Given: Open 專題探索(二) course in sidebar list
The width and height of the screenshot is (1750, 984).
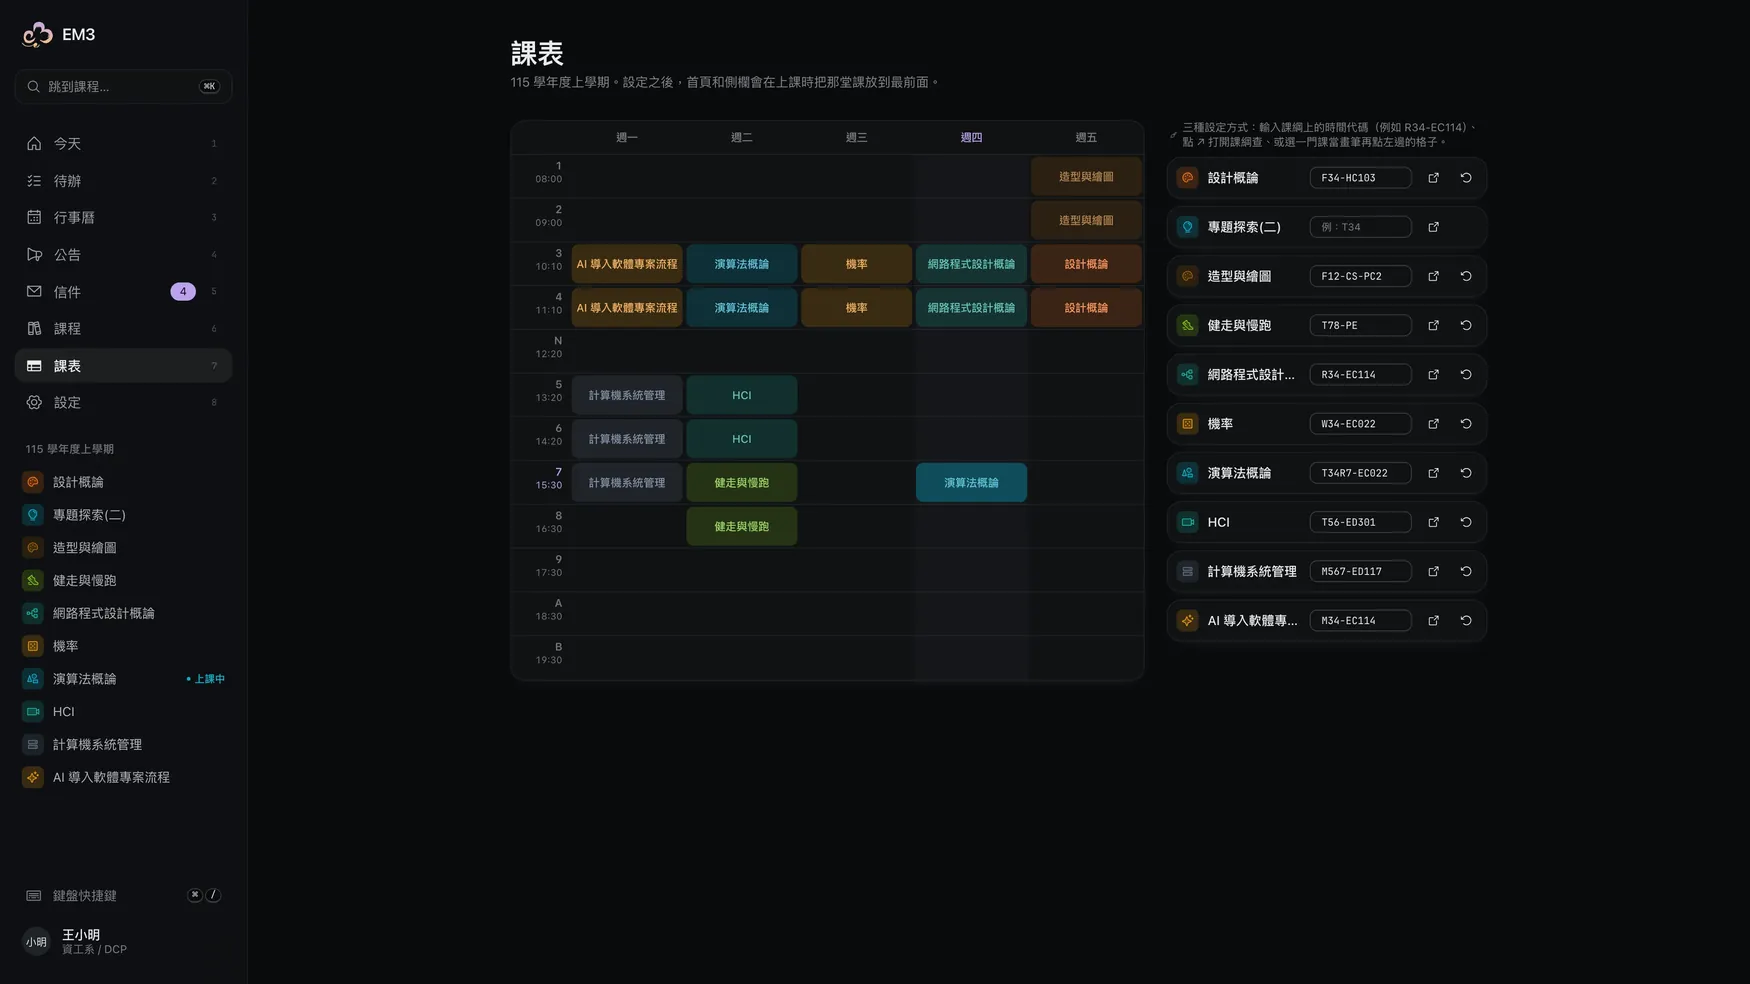Looking at the screenshot, I should [123, 515].
